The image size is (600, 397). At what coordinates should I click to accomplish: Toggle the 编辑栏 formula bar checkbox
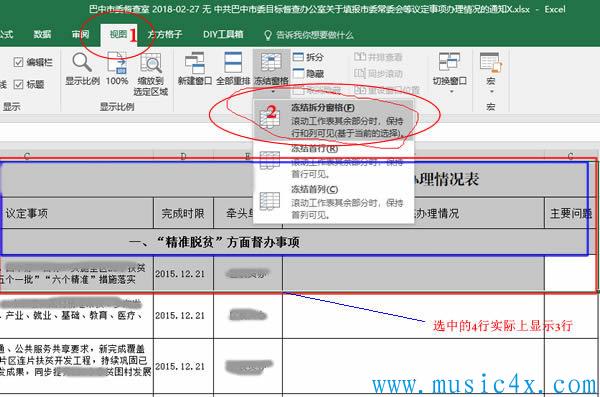coord(18,62)
